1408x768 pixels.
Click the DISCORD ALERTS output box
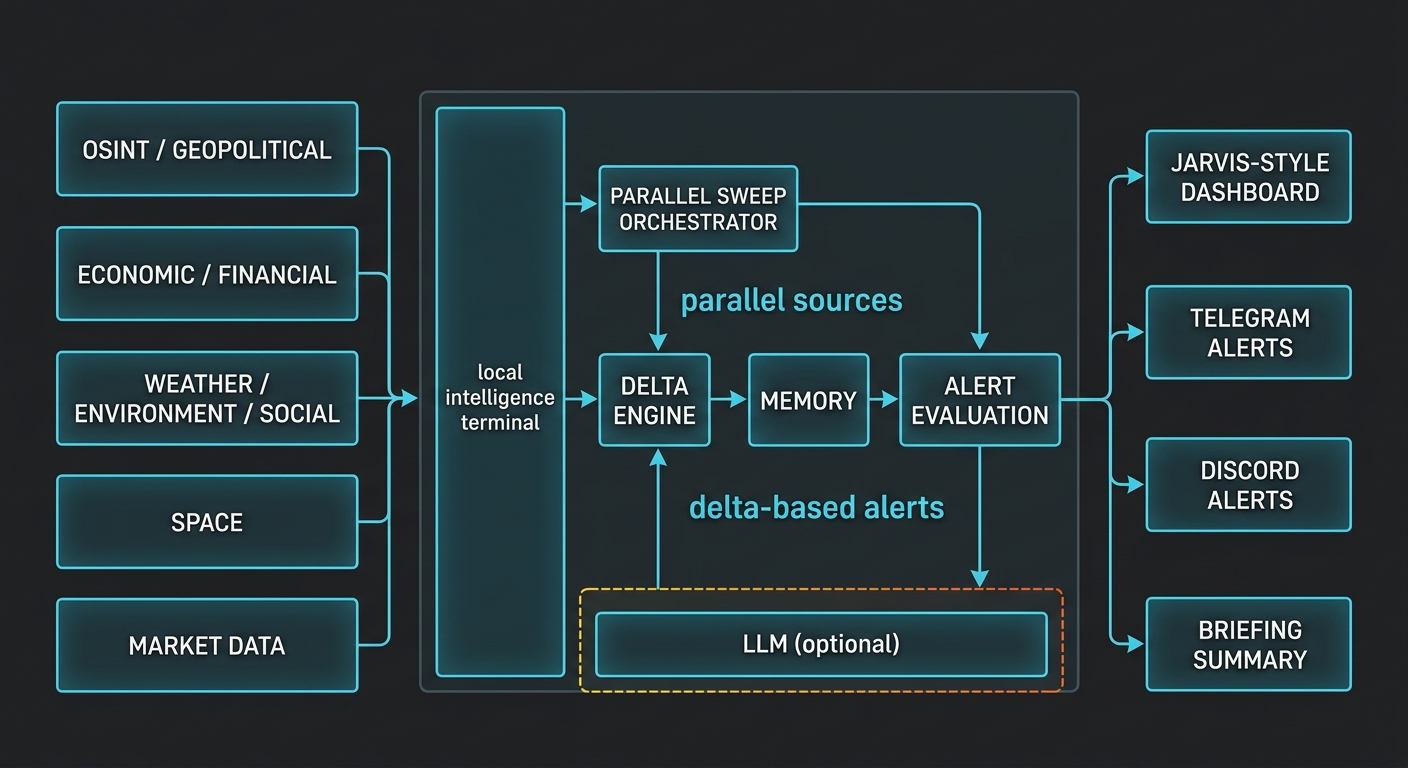click(1248, 484)
